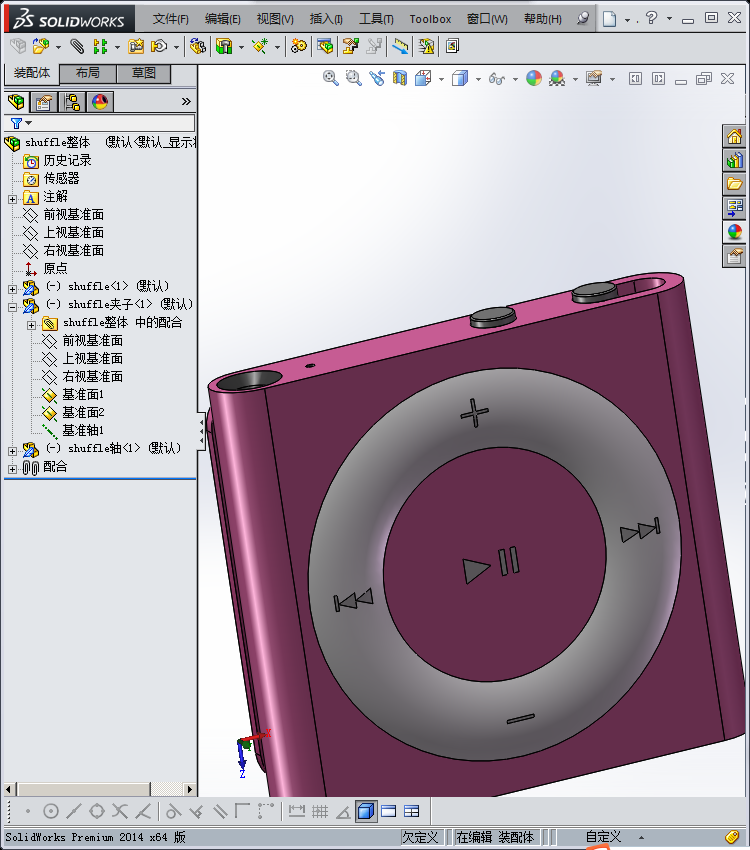This screenshot has width=750, height=850.
Task: Click the New Motion Study icon
Action: (x=298, y=46)
